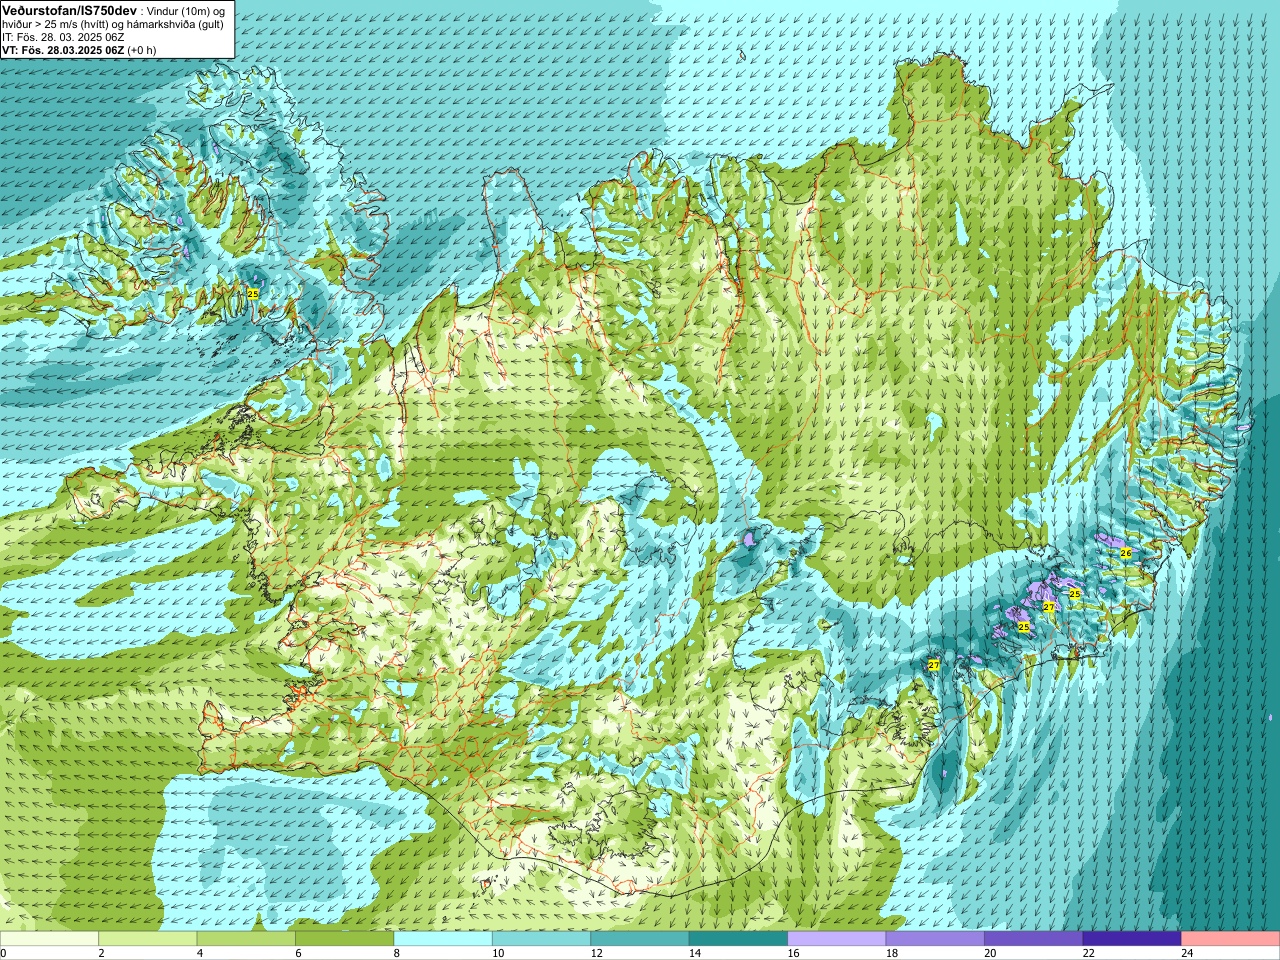The image size is (1280, 960).
Task: Click the legend scale number 10
Action: pos(498,953)
